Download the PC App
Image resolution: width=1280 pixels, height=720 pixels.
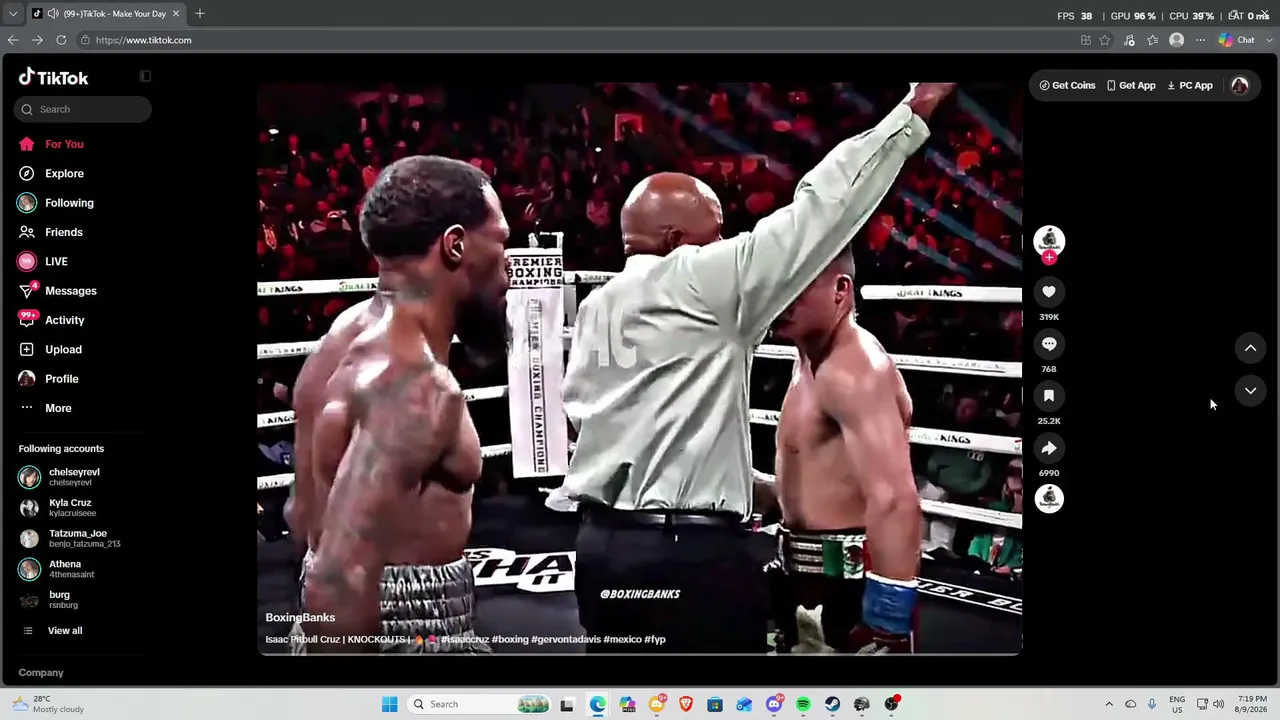(x=1190, y=86)
